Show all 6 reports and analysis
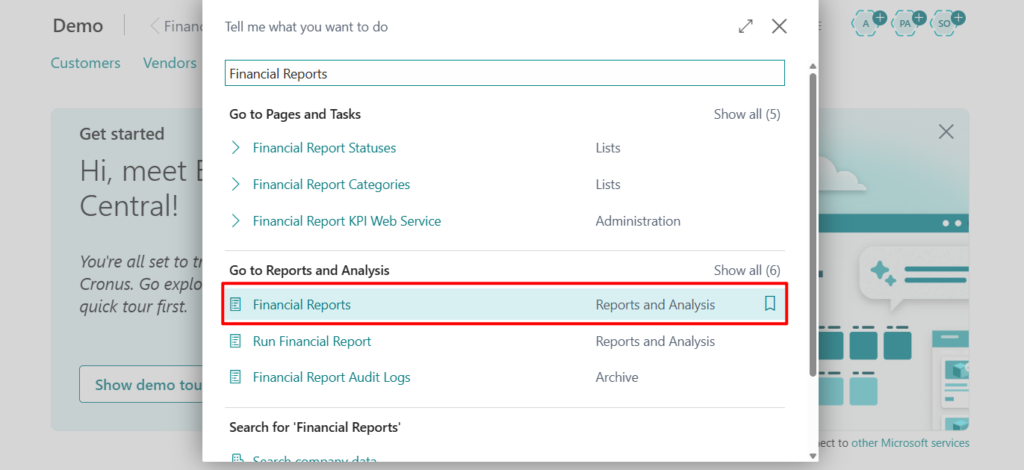The width and height of the screenshot is (1024, 470). 746,270
